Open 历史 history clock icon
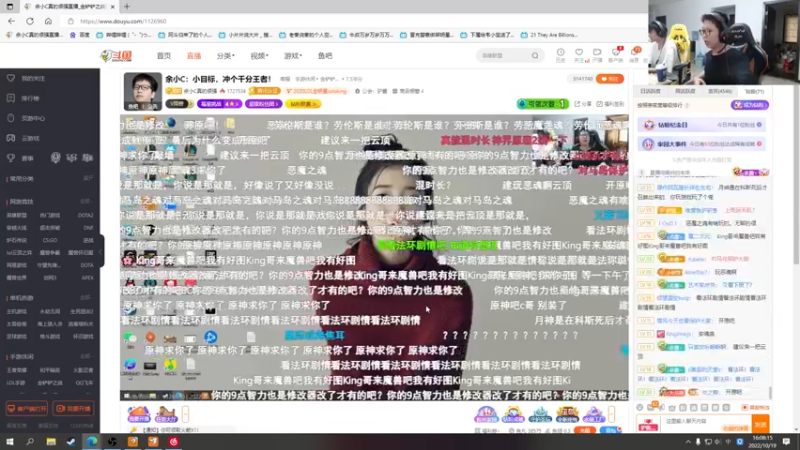The width and height of the screenshot is (800, 450). [x=560, y=53]
